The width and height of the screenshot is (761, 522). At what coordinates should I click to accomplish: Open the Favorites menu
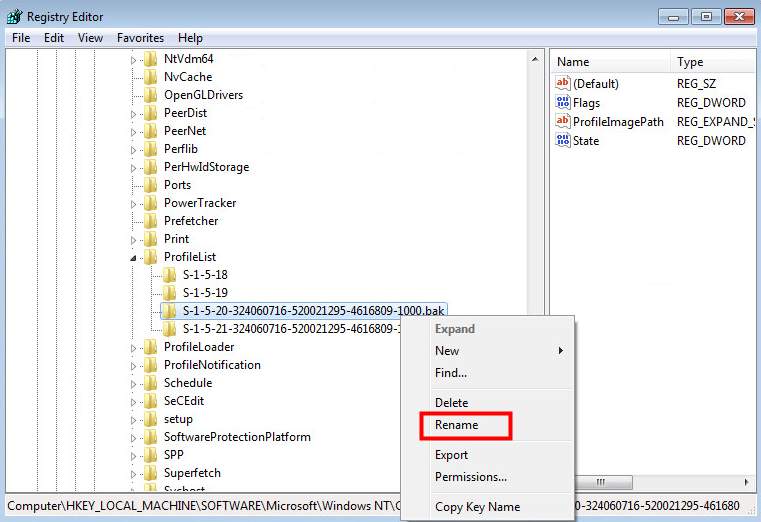click(140, 38)
